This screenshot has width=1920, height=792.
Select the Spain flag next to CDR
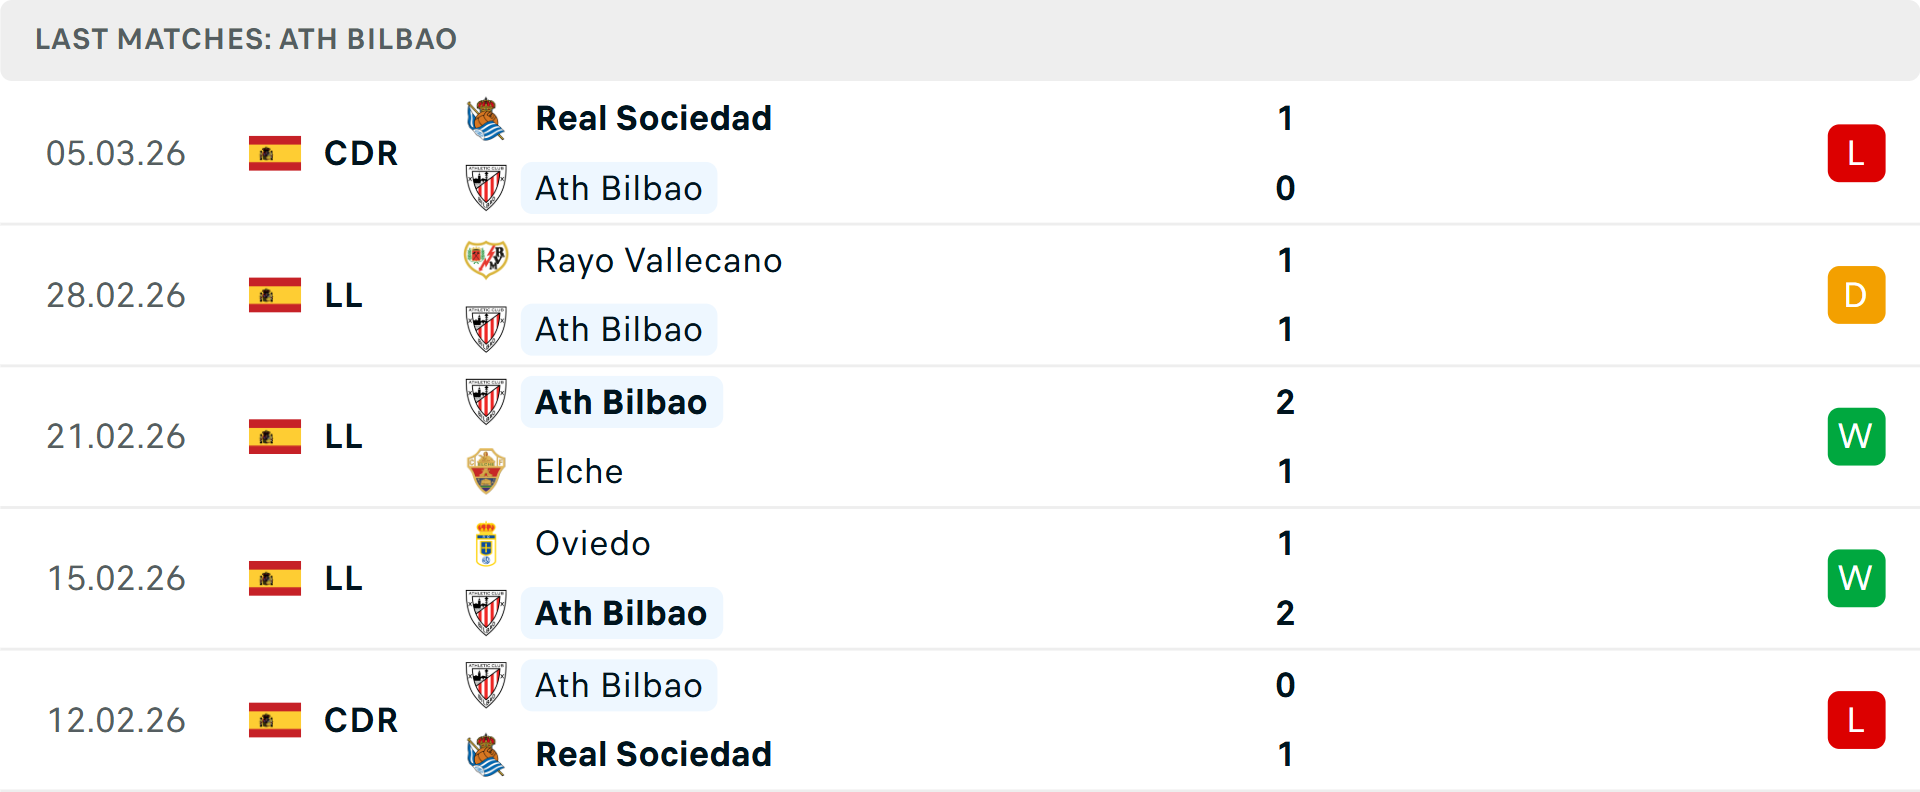click(x=274, y=153)
